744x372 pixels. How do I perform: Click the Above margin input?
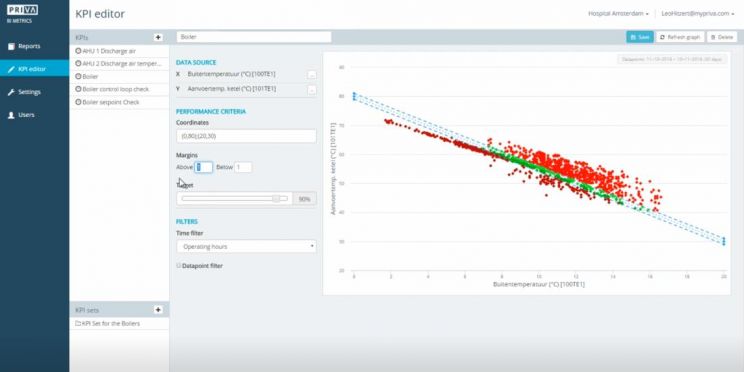203,167
